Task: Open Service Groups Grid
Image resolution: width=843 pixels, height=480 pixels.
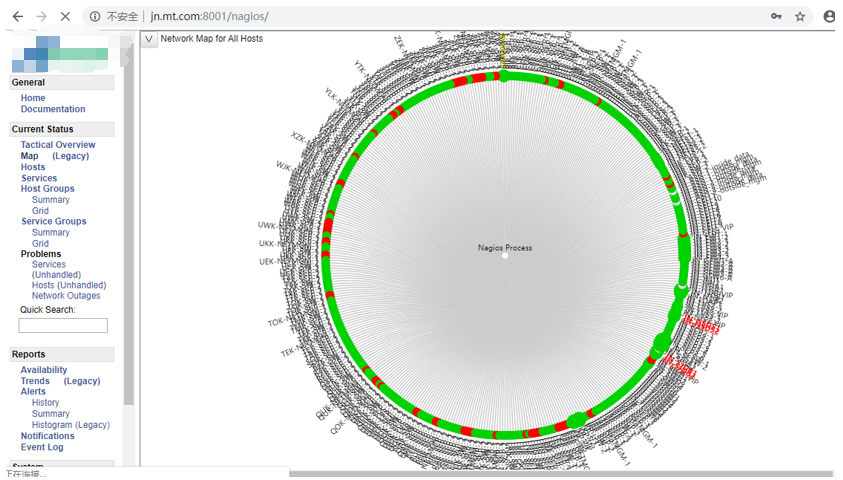Action: coord(40,243)
